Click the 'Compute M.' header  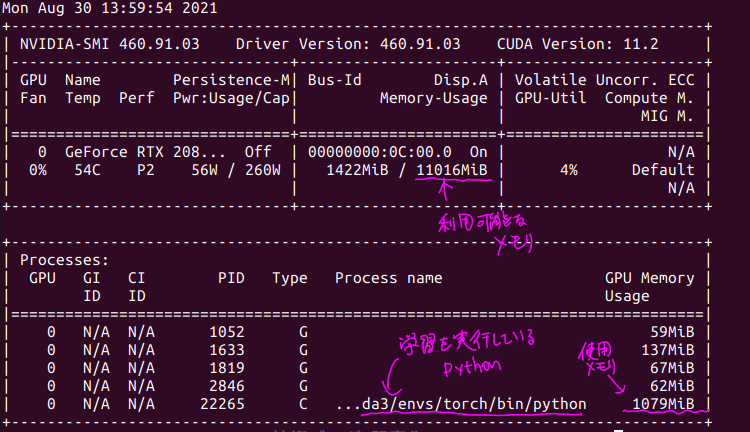click(x=649, y=98)
